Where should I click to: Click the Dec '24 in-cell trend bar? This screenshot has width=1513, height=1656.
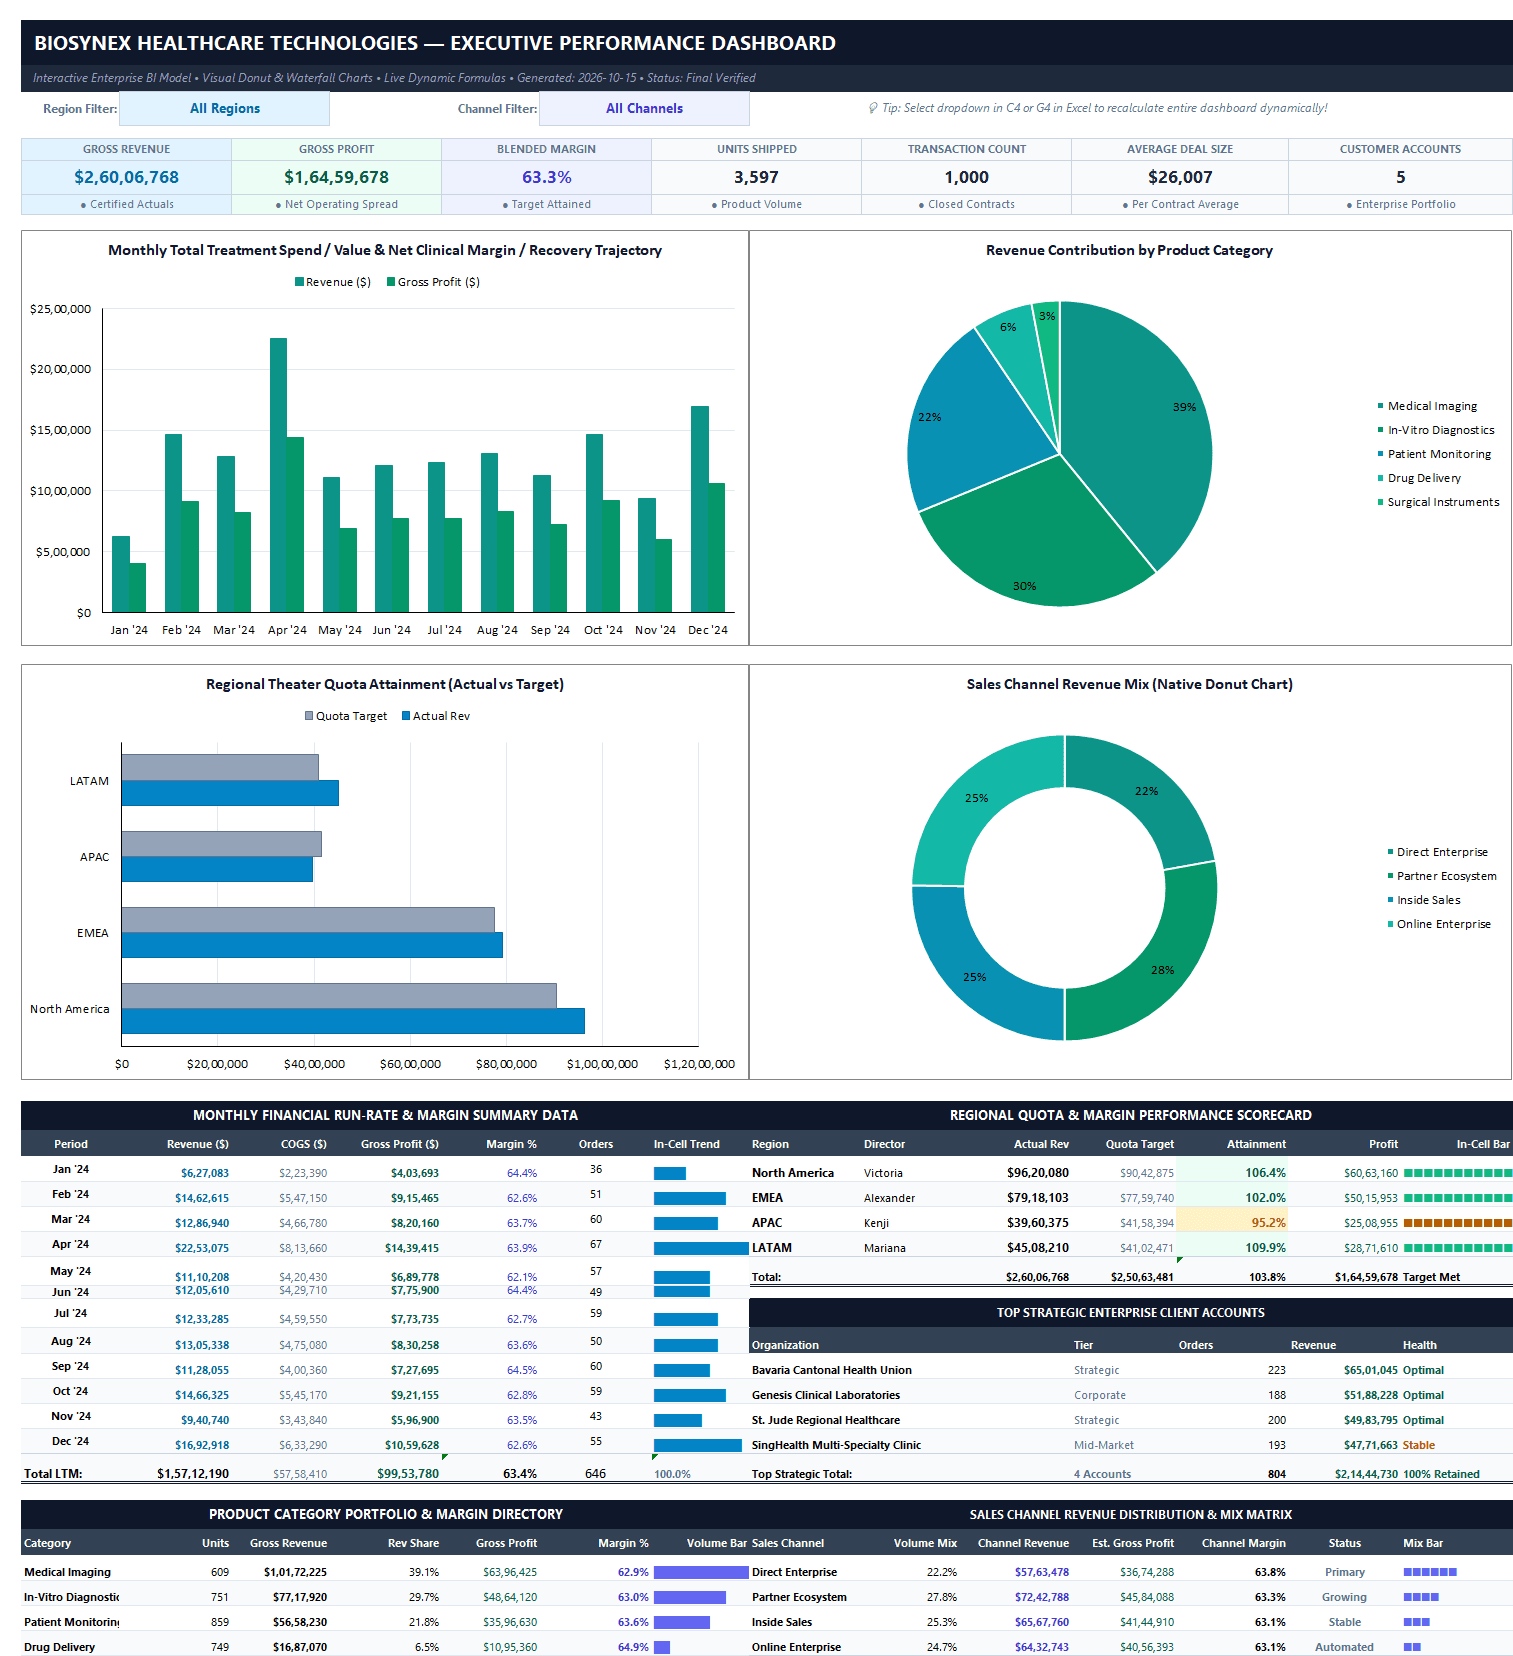698,1445
